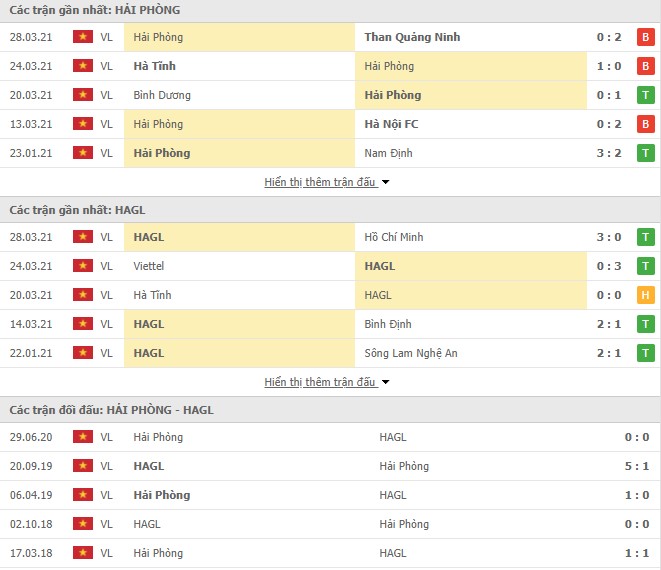Screen dimensions: 661x570
Task: Click the flag icon beside the 24.03.21 Viettel match
Action: coord(82,266)
